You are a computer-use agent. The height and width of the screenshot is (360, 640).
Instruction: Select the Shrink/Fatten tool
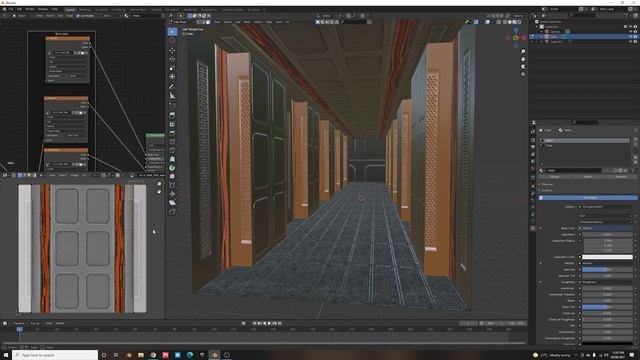[x=172, y=194]
